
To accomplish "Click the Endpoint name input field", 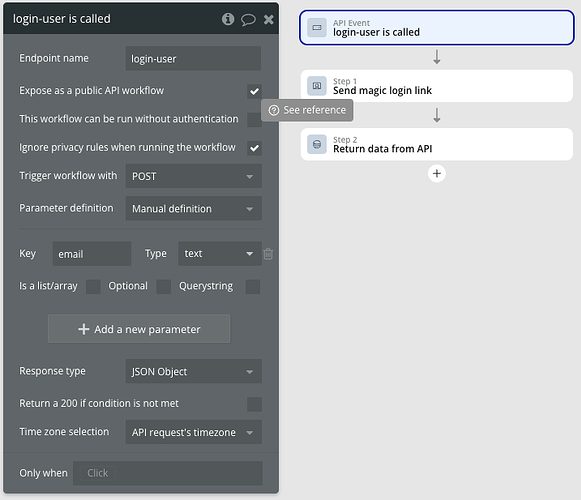I will tap(193, 59).
